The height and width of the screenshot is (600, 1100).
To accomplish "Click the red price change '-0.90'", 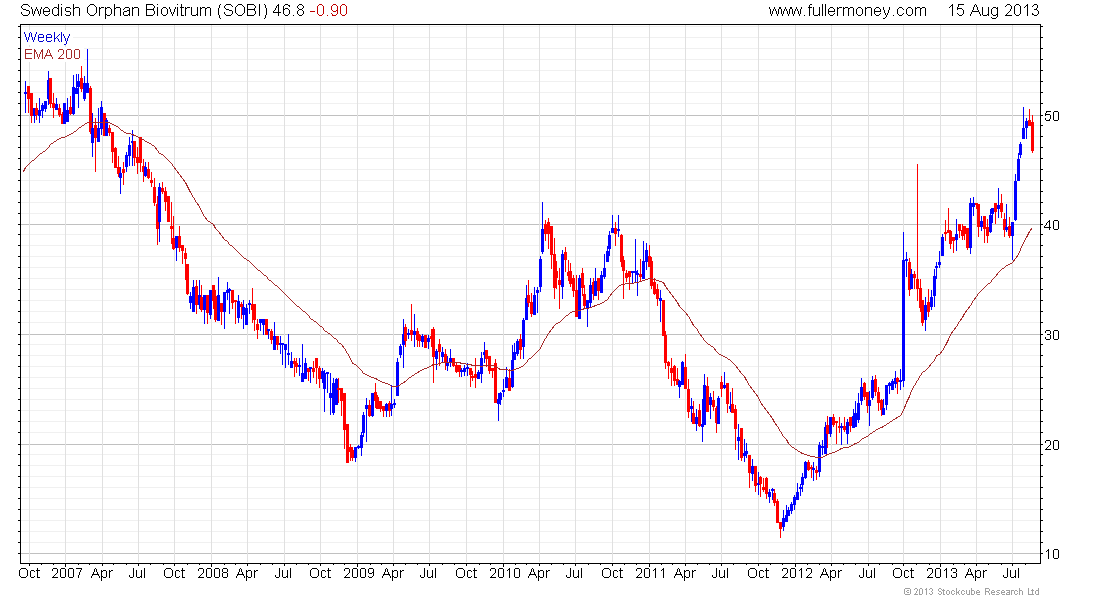I will point(328,11).
